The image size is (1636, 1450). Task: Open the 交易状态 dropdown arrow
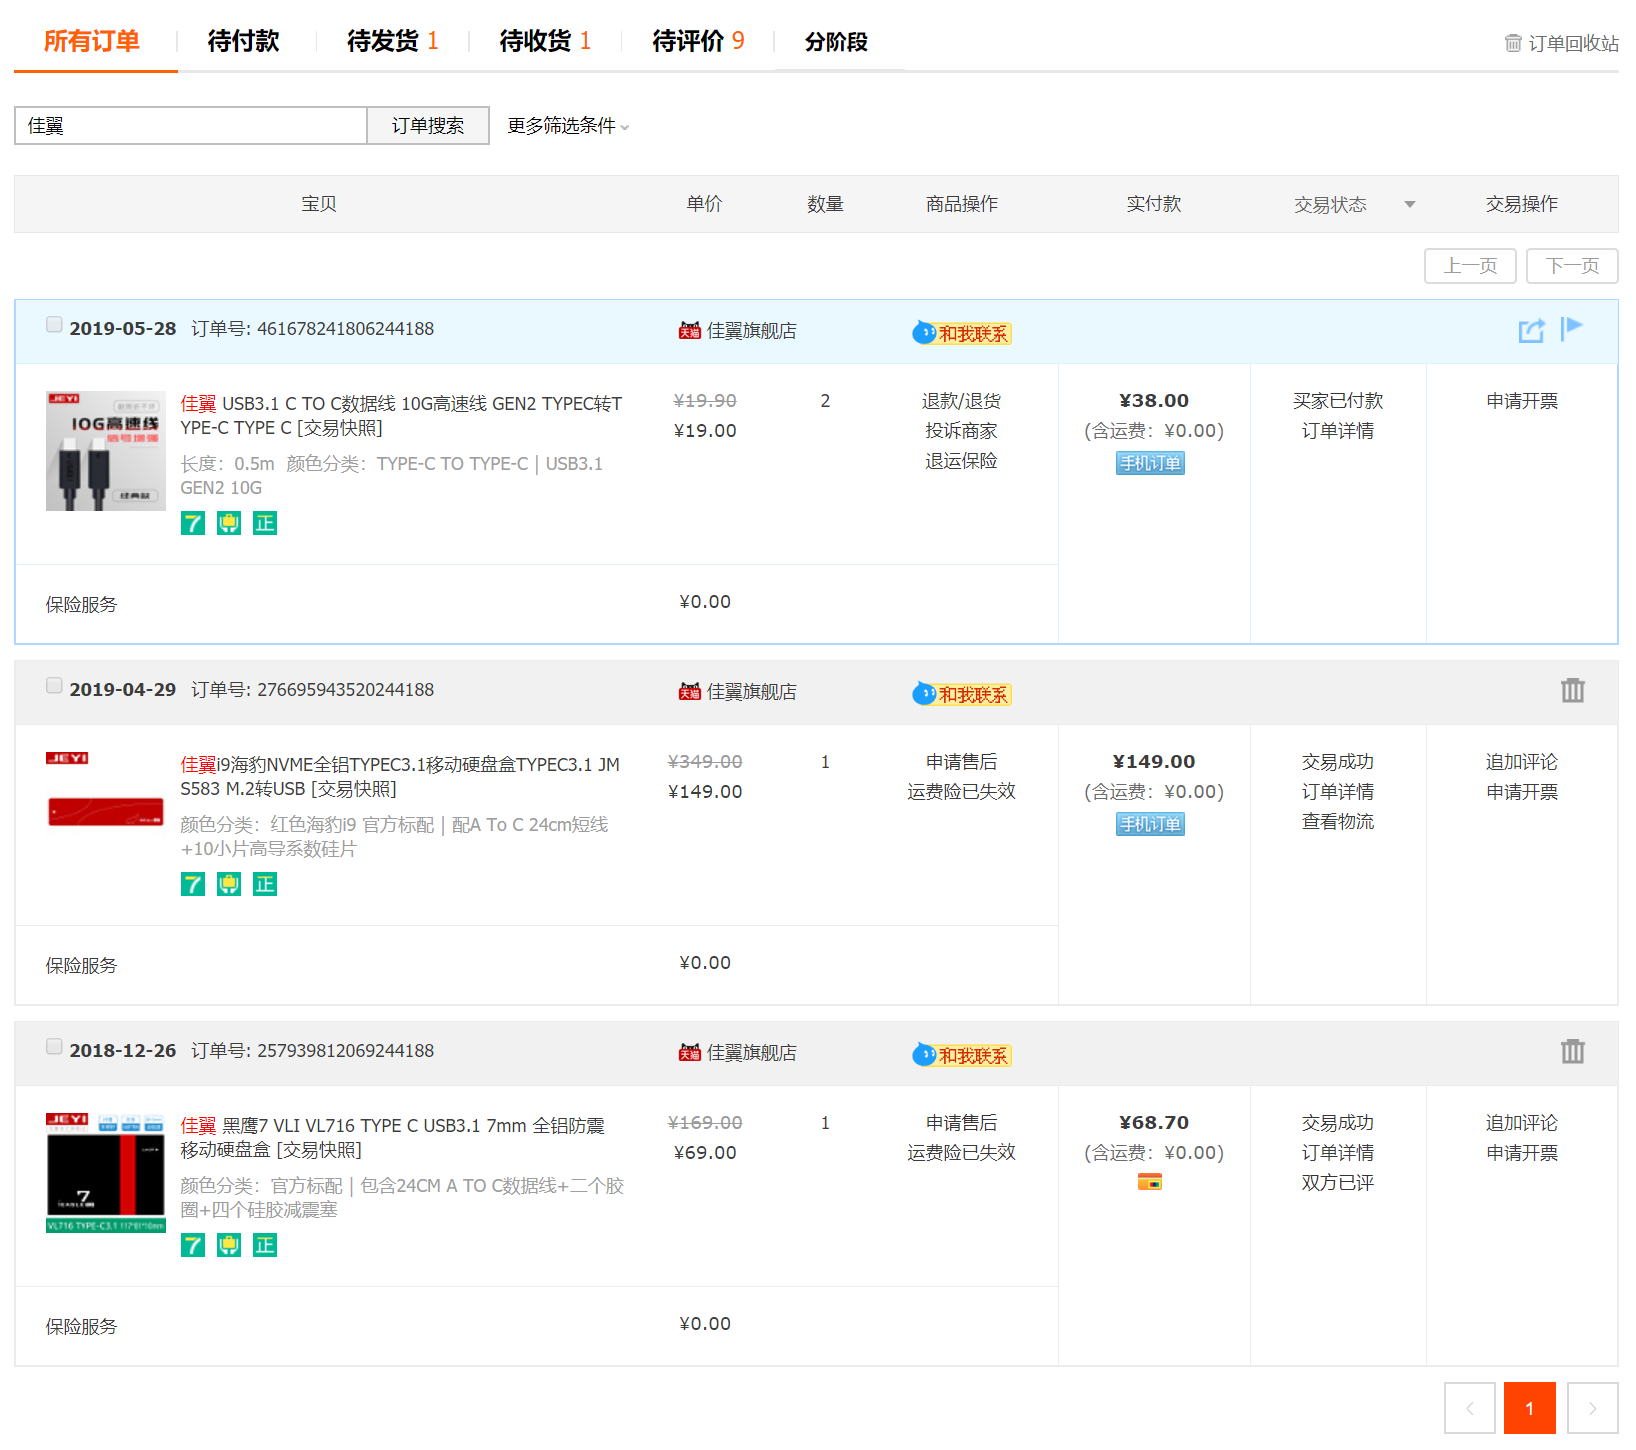[x=1410, y=204]
